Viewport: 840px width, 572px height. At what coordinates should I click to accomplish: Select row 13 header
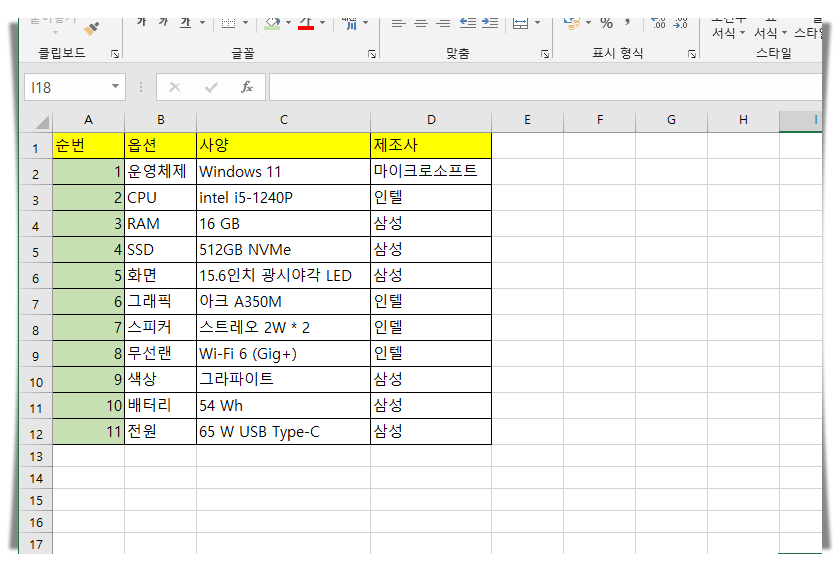pos(35,456)
